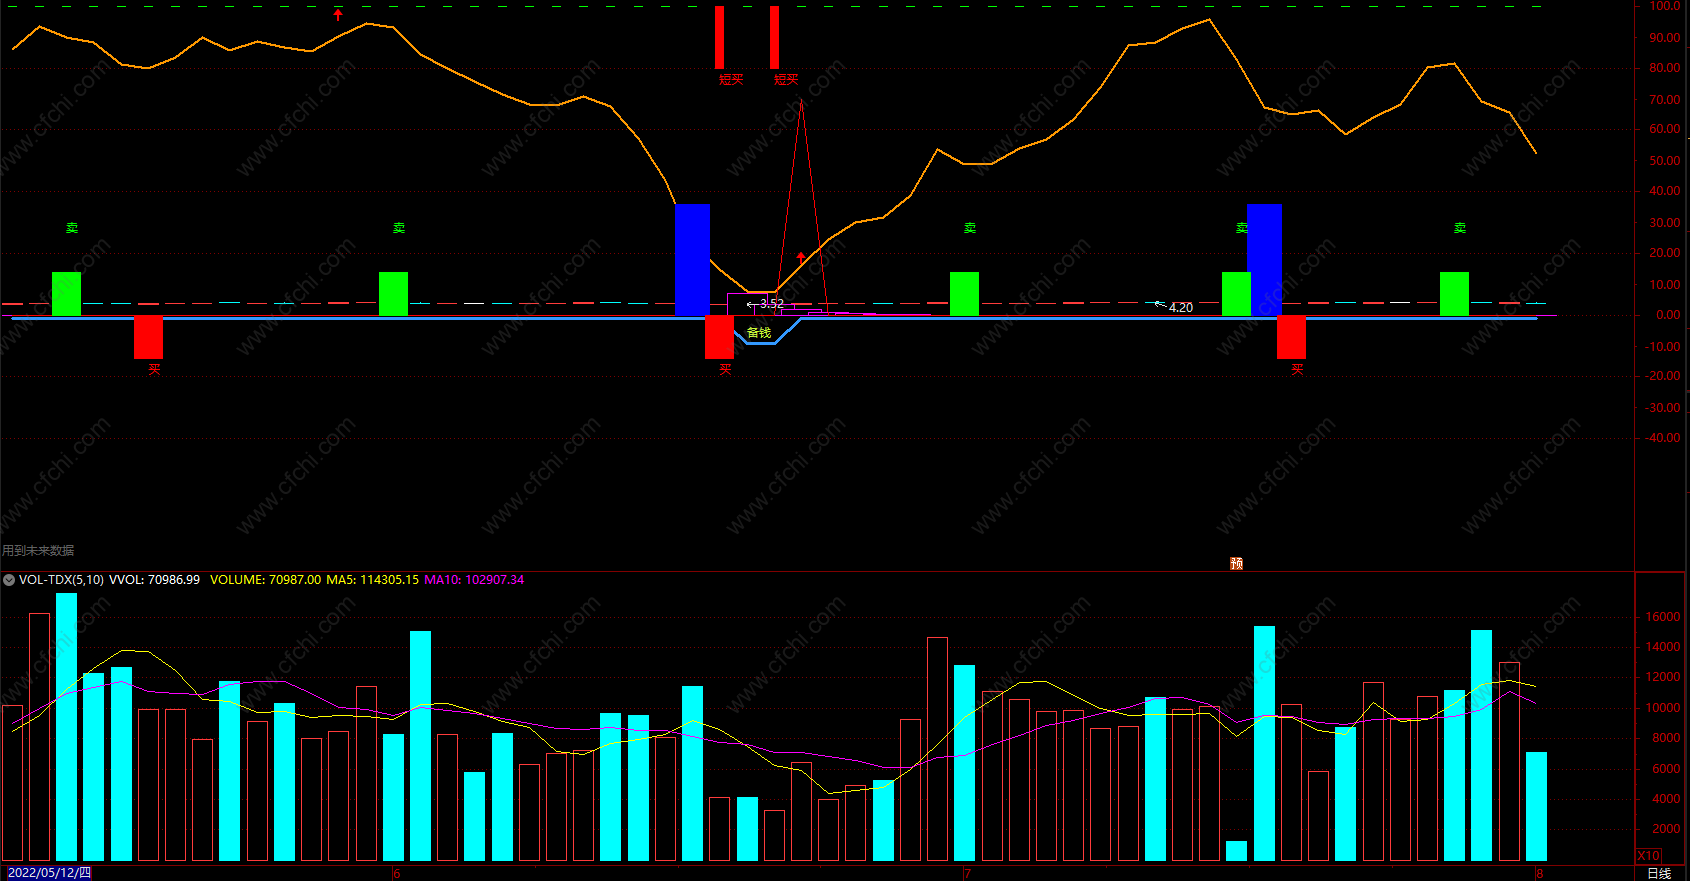Image resolution: width=1690 pixels, height=881 pixels.
Task: Click the month 8 marker on timeline
Action: 1539,874
